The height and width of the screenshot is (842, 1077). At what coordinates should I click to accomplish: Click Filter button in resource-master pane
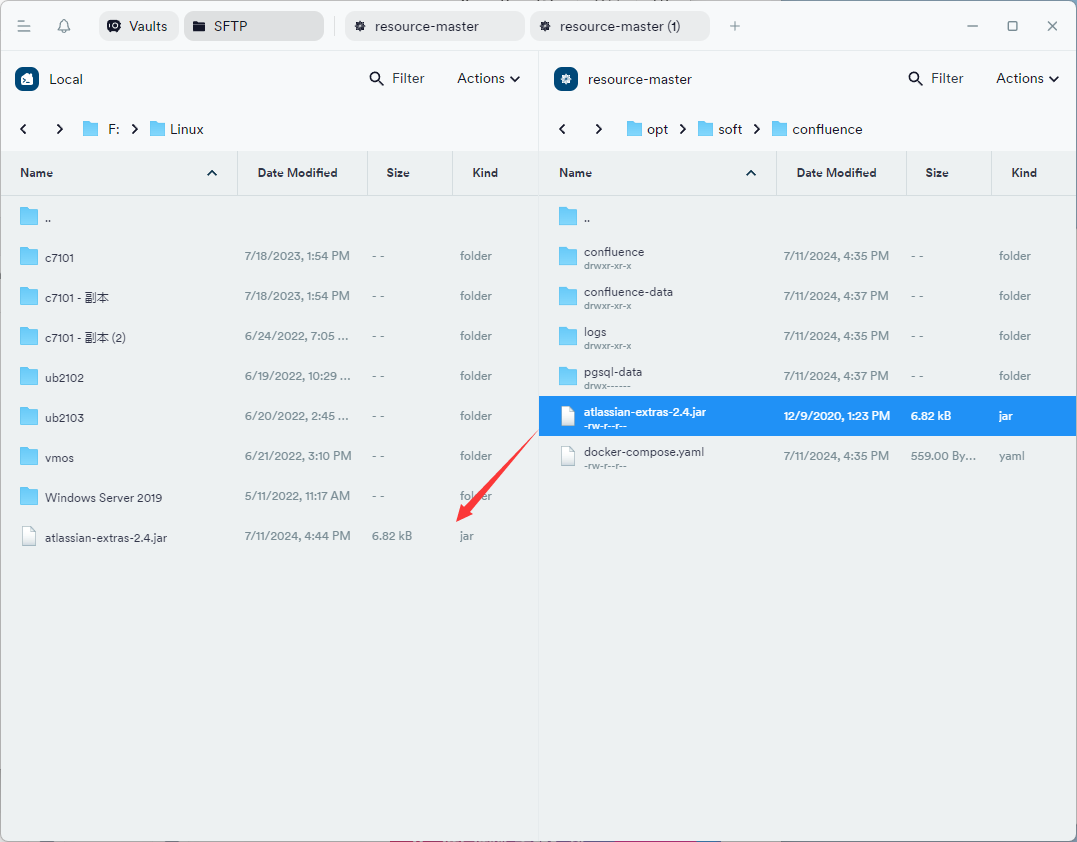click(x=936, y=78)
